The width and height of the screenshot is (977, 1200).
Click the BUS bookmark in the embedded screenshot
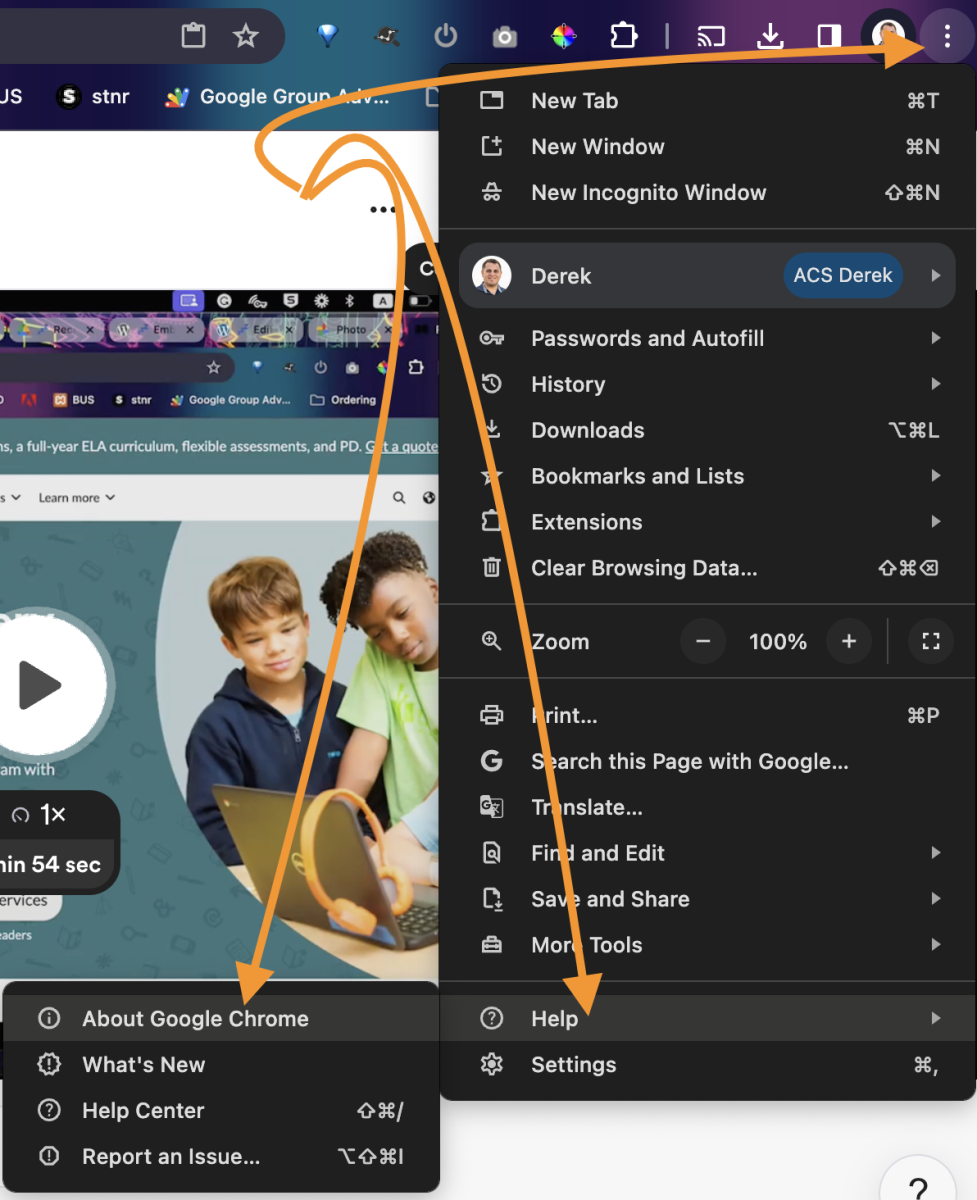pyautogui.click(x=74, y=400)
